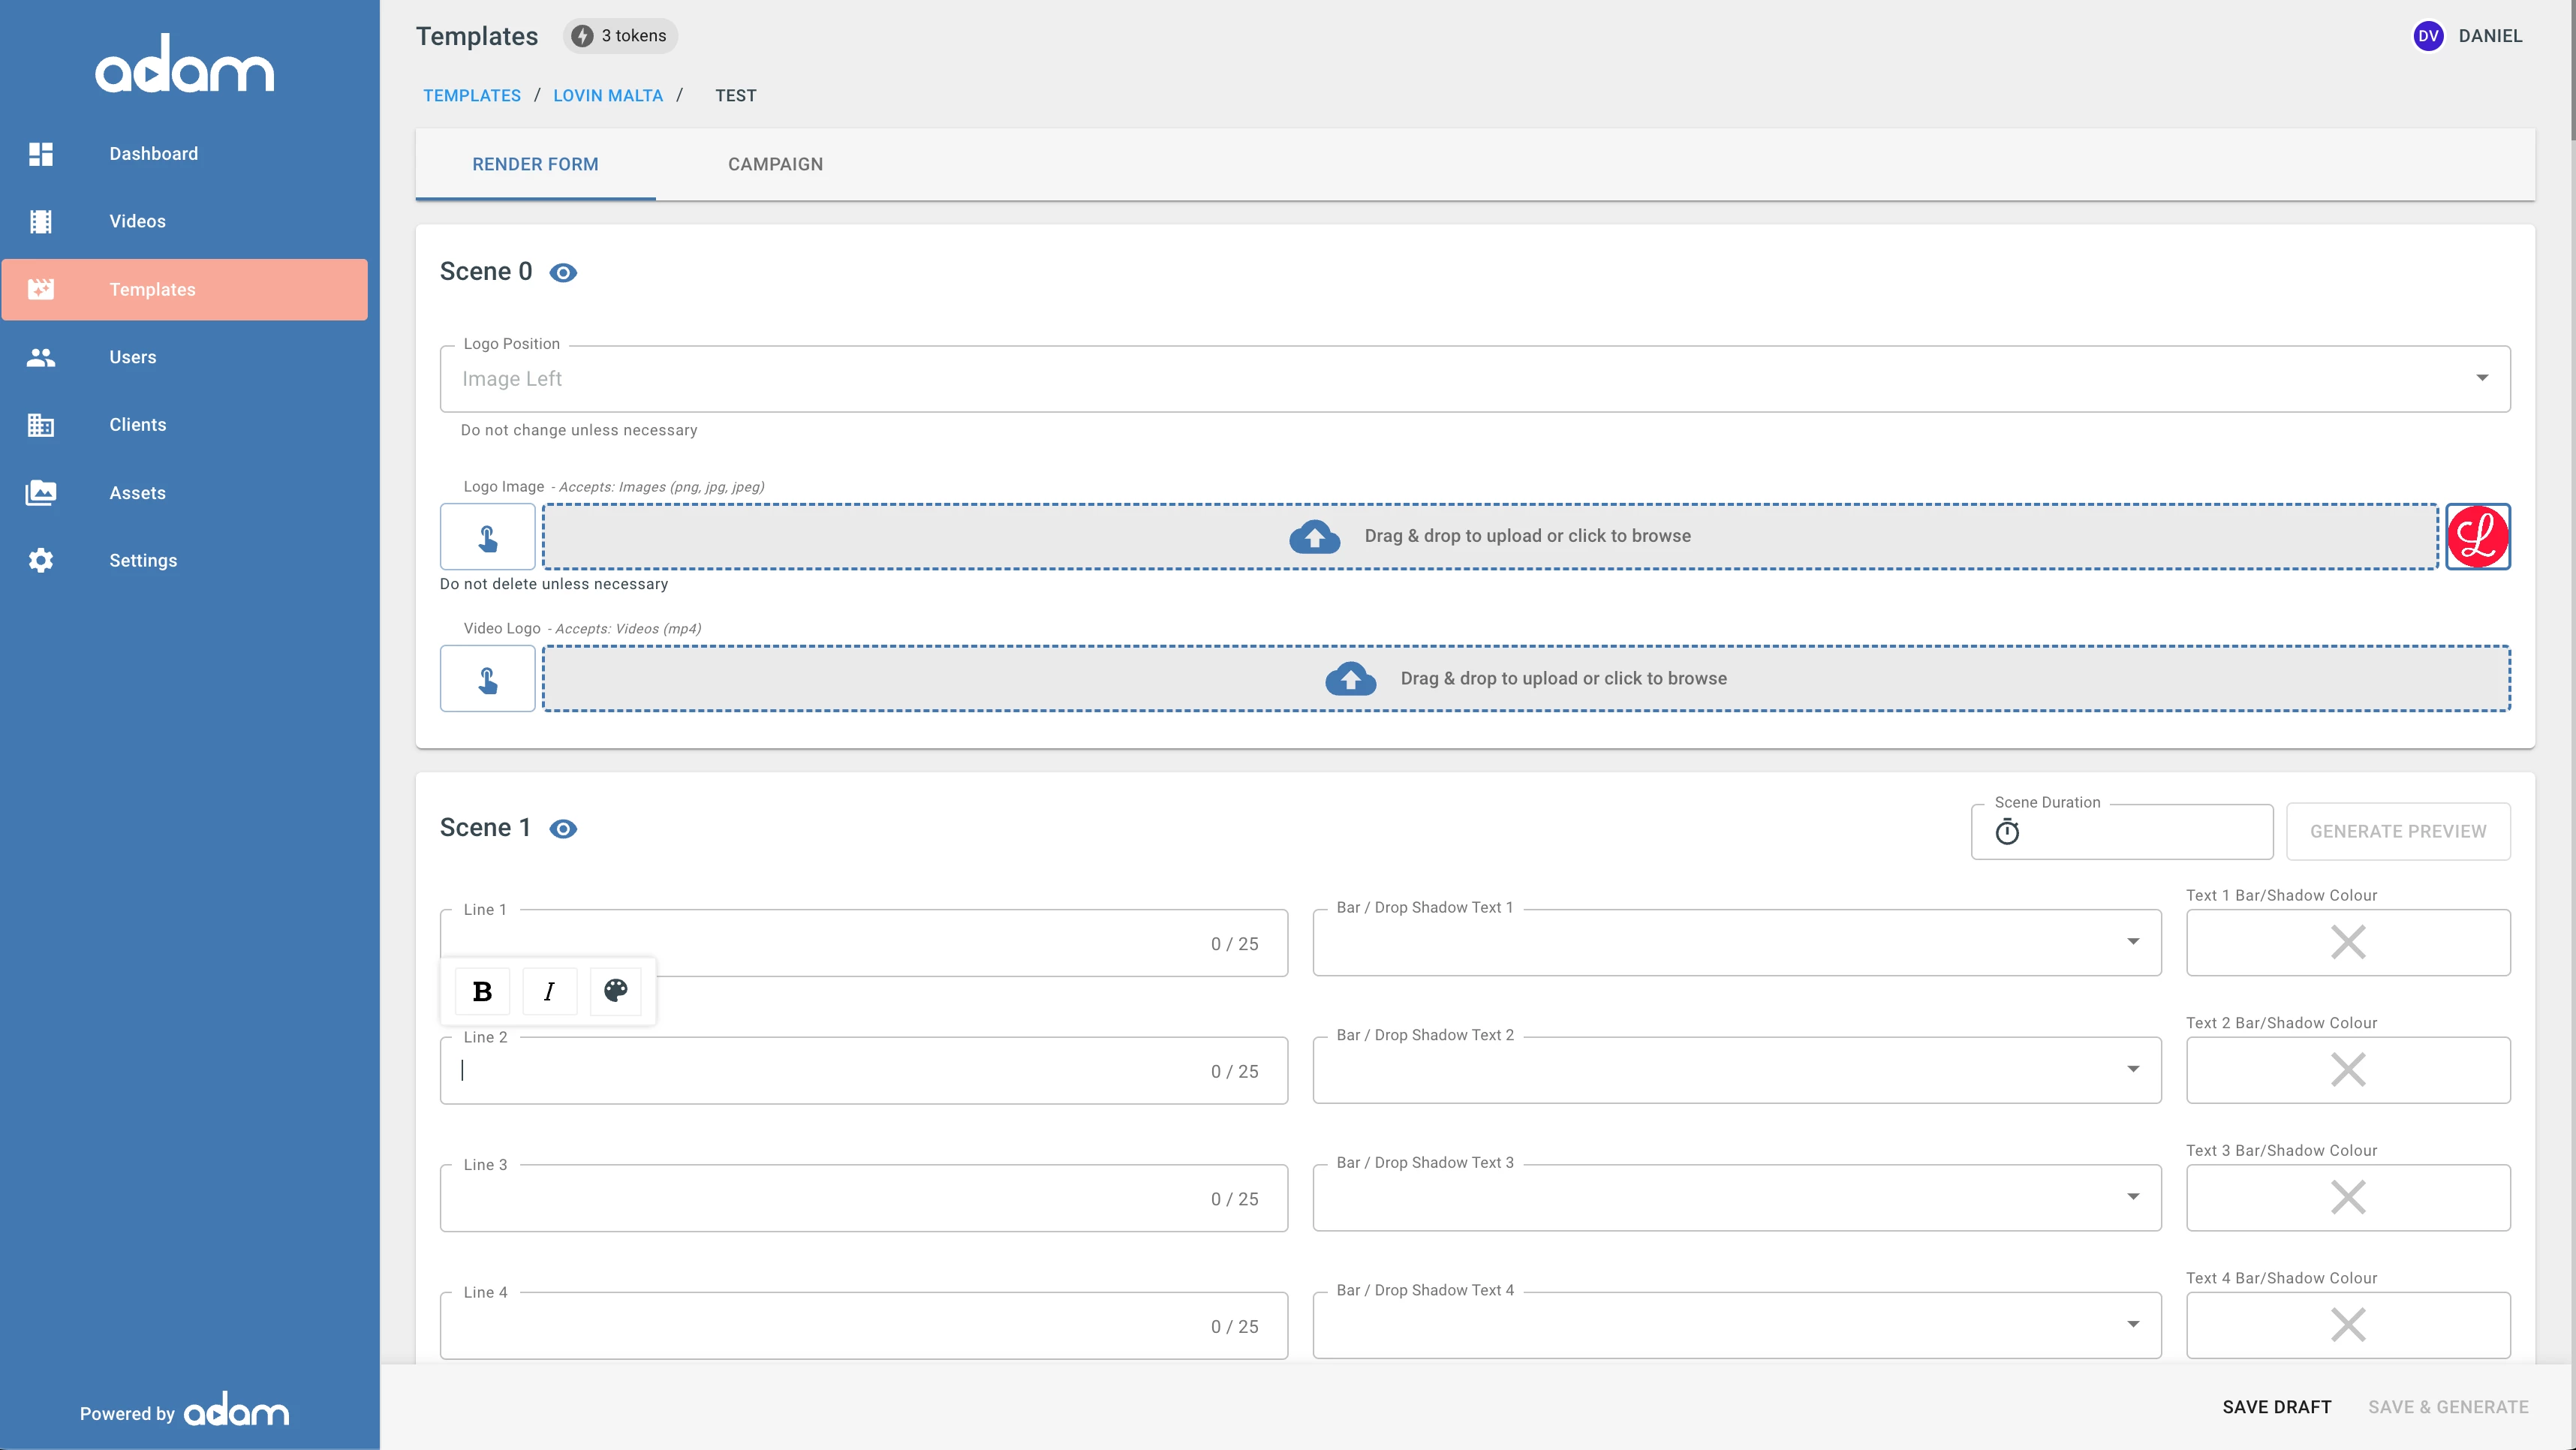
Task: Switch to the Campaign tab
Action: coord(775,164)
